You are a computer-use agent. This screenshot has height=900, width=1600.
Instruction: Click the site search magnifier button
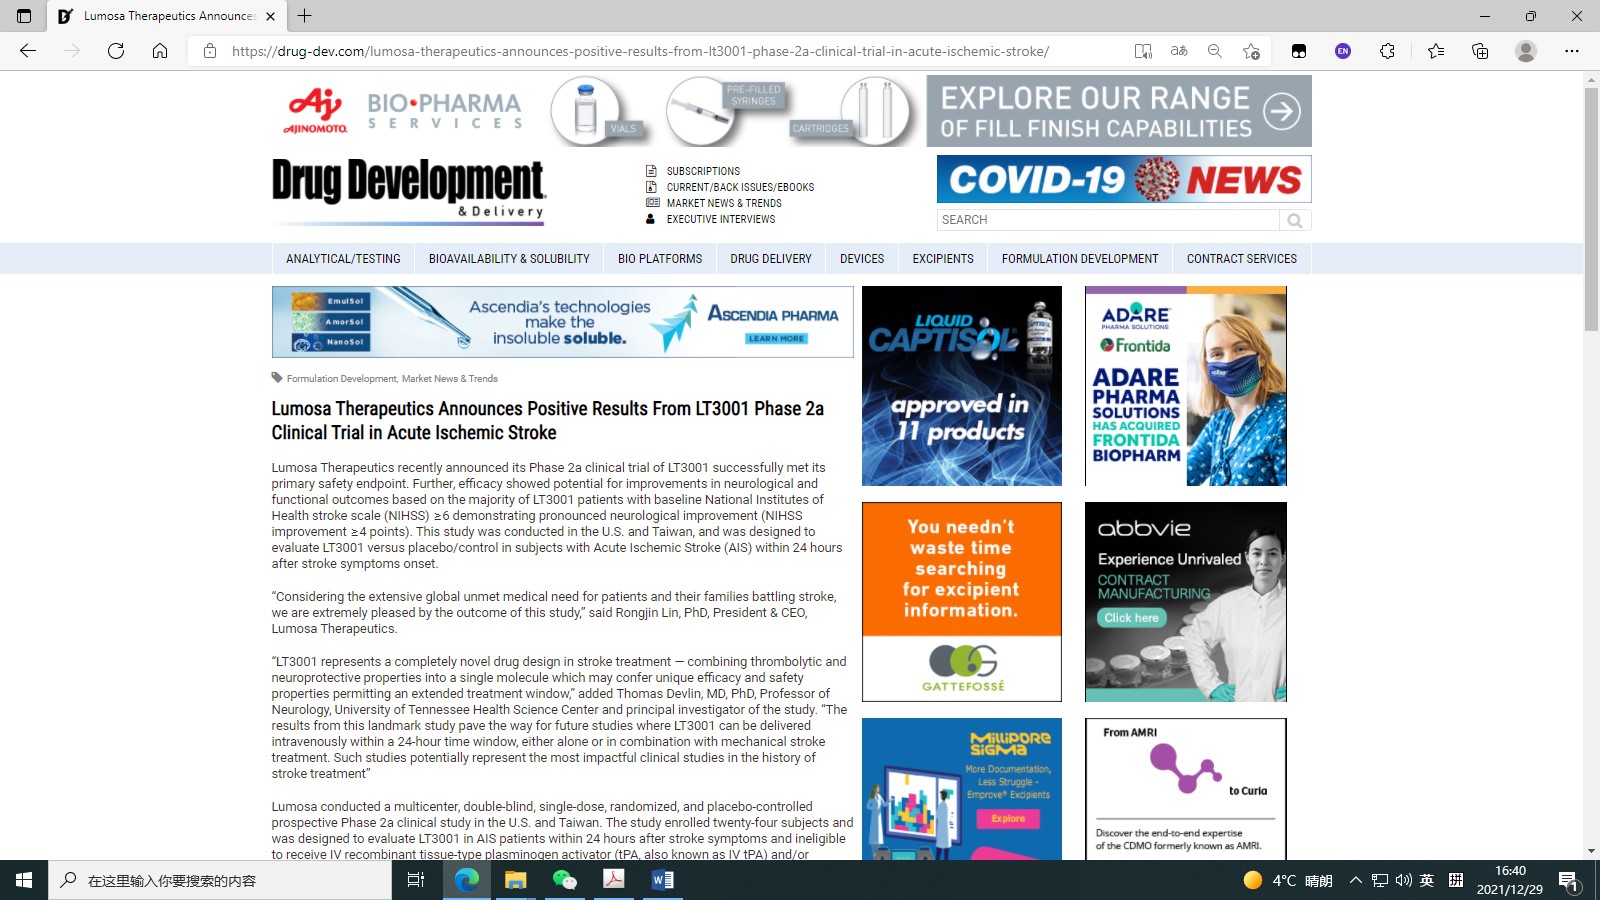1295,220
